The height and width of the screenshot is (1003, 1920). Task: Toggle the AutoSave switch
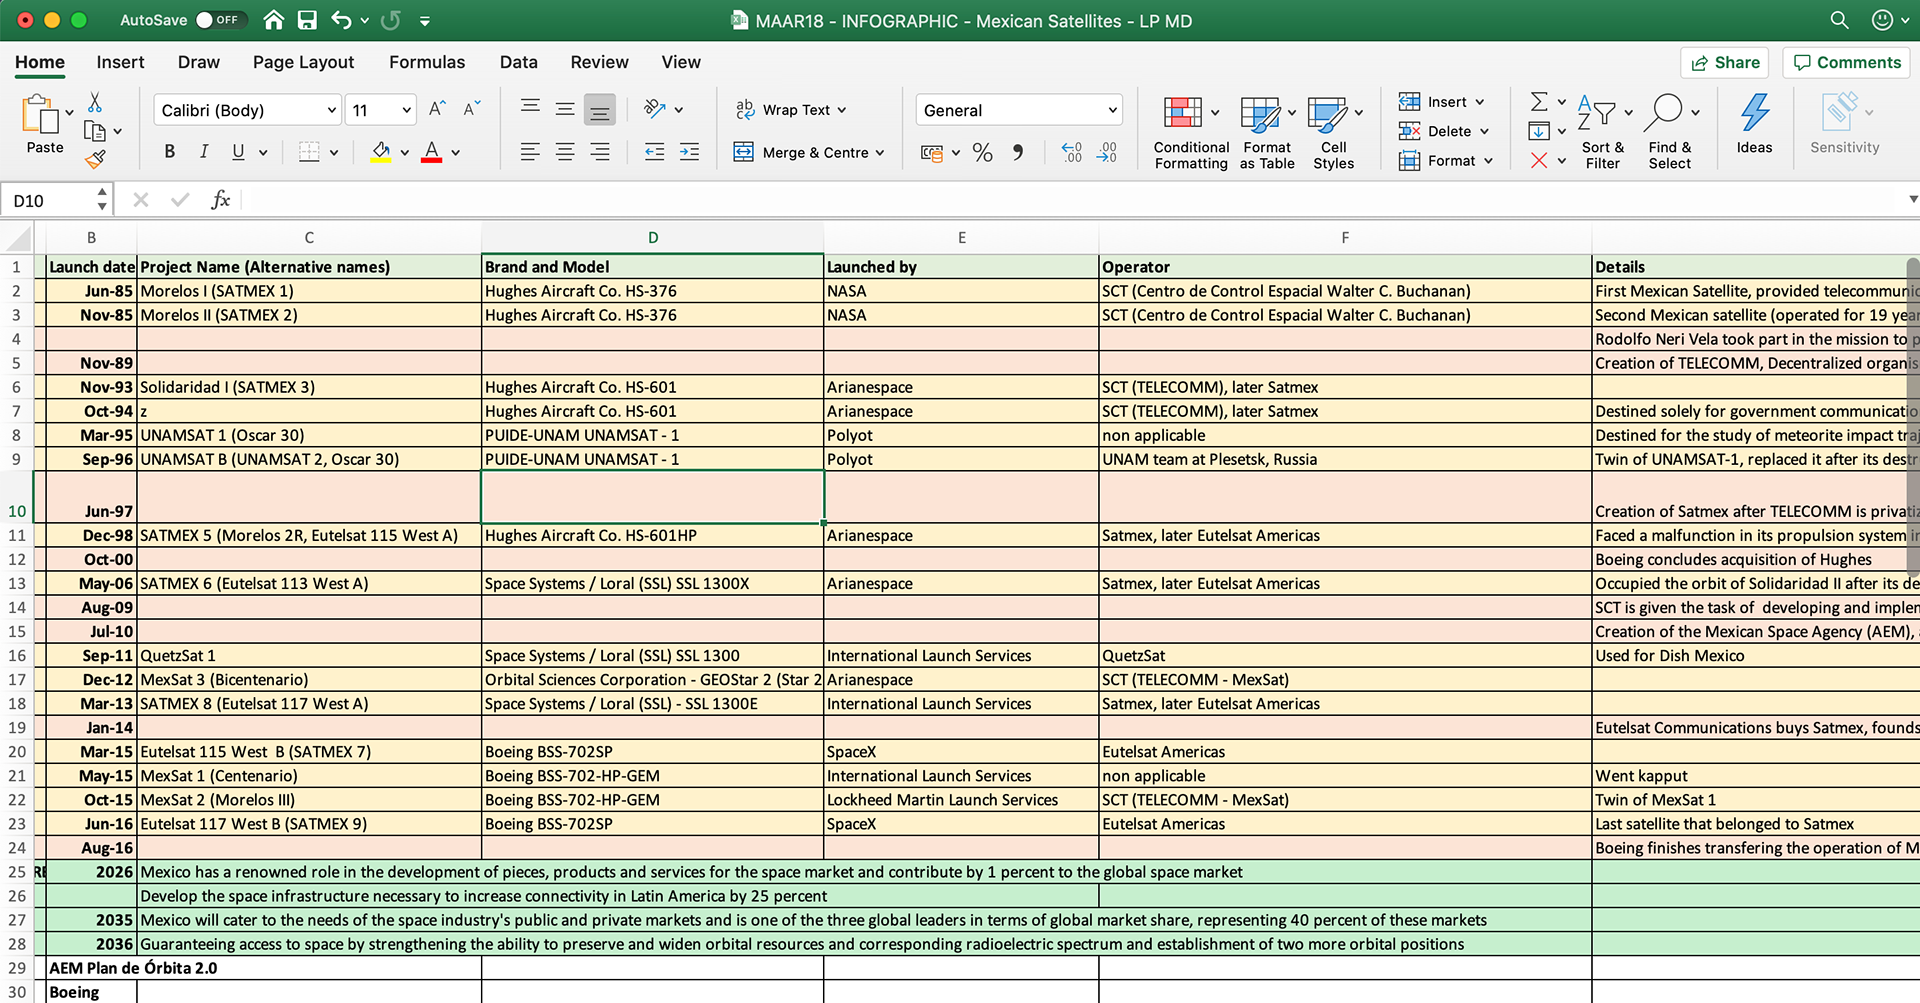click(219, 20)
